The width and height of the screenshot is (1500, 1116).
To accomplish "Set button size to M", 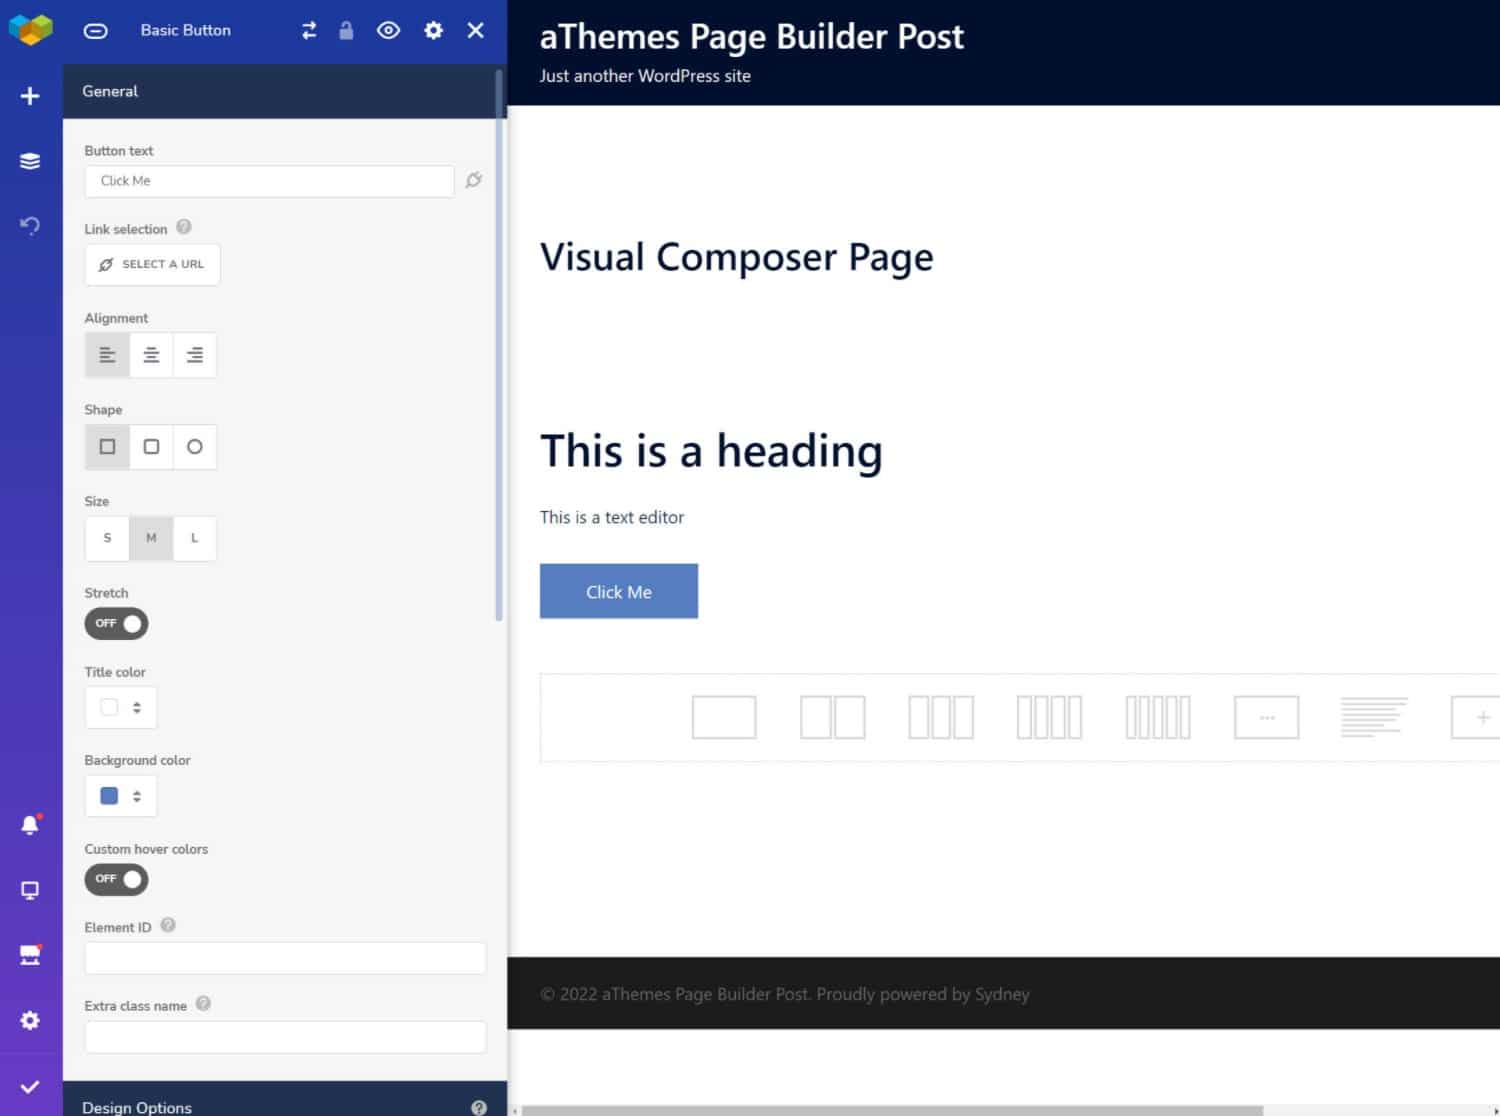I will click(x=151, y=538).
